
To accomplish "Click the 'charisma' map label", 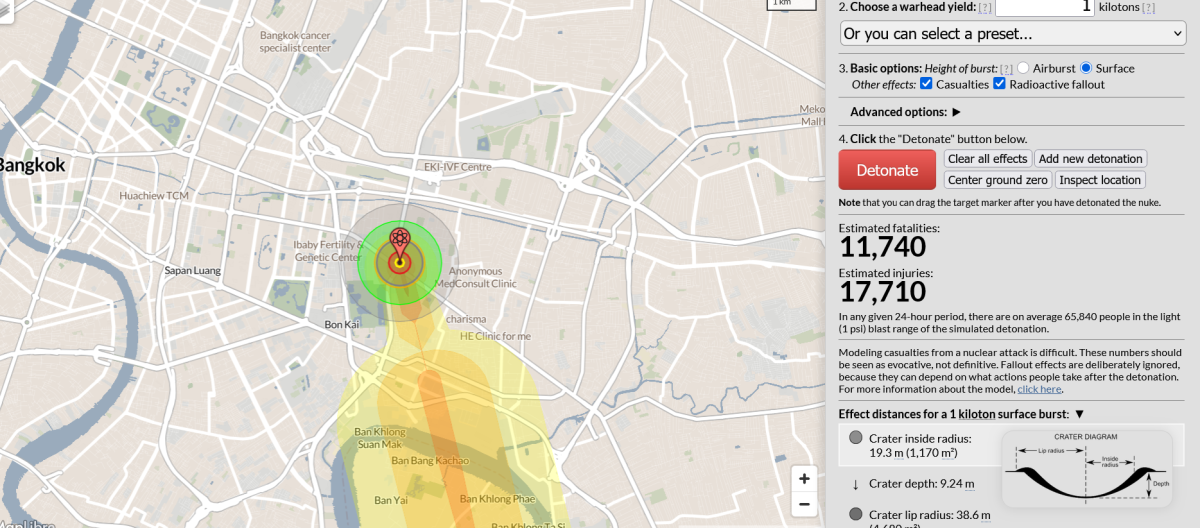I will tap(466, 319).
